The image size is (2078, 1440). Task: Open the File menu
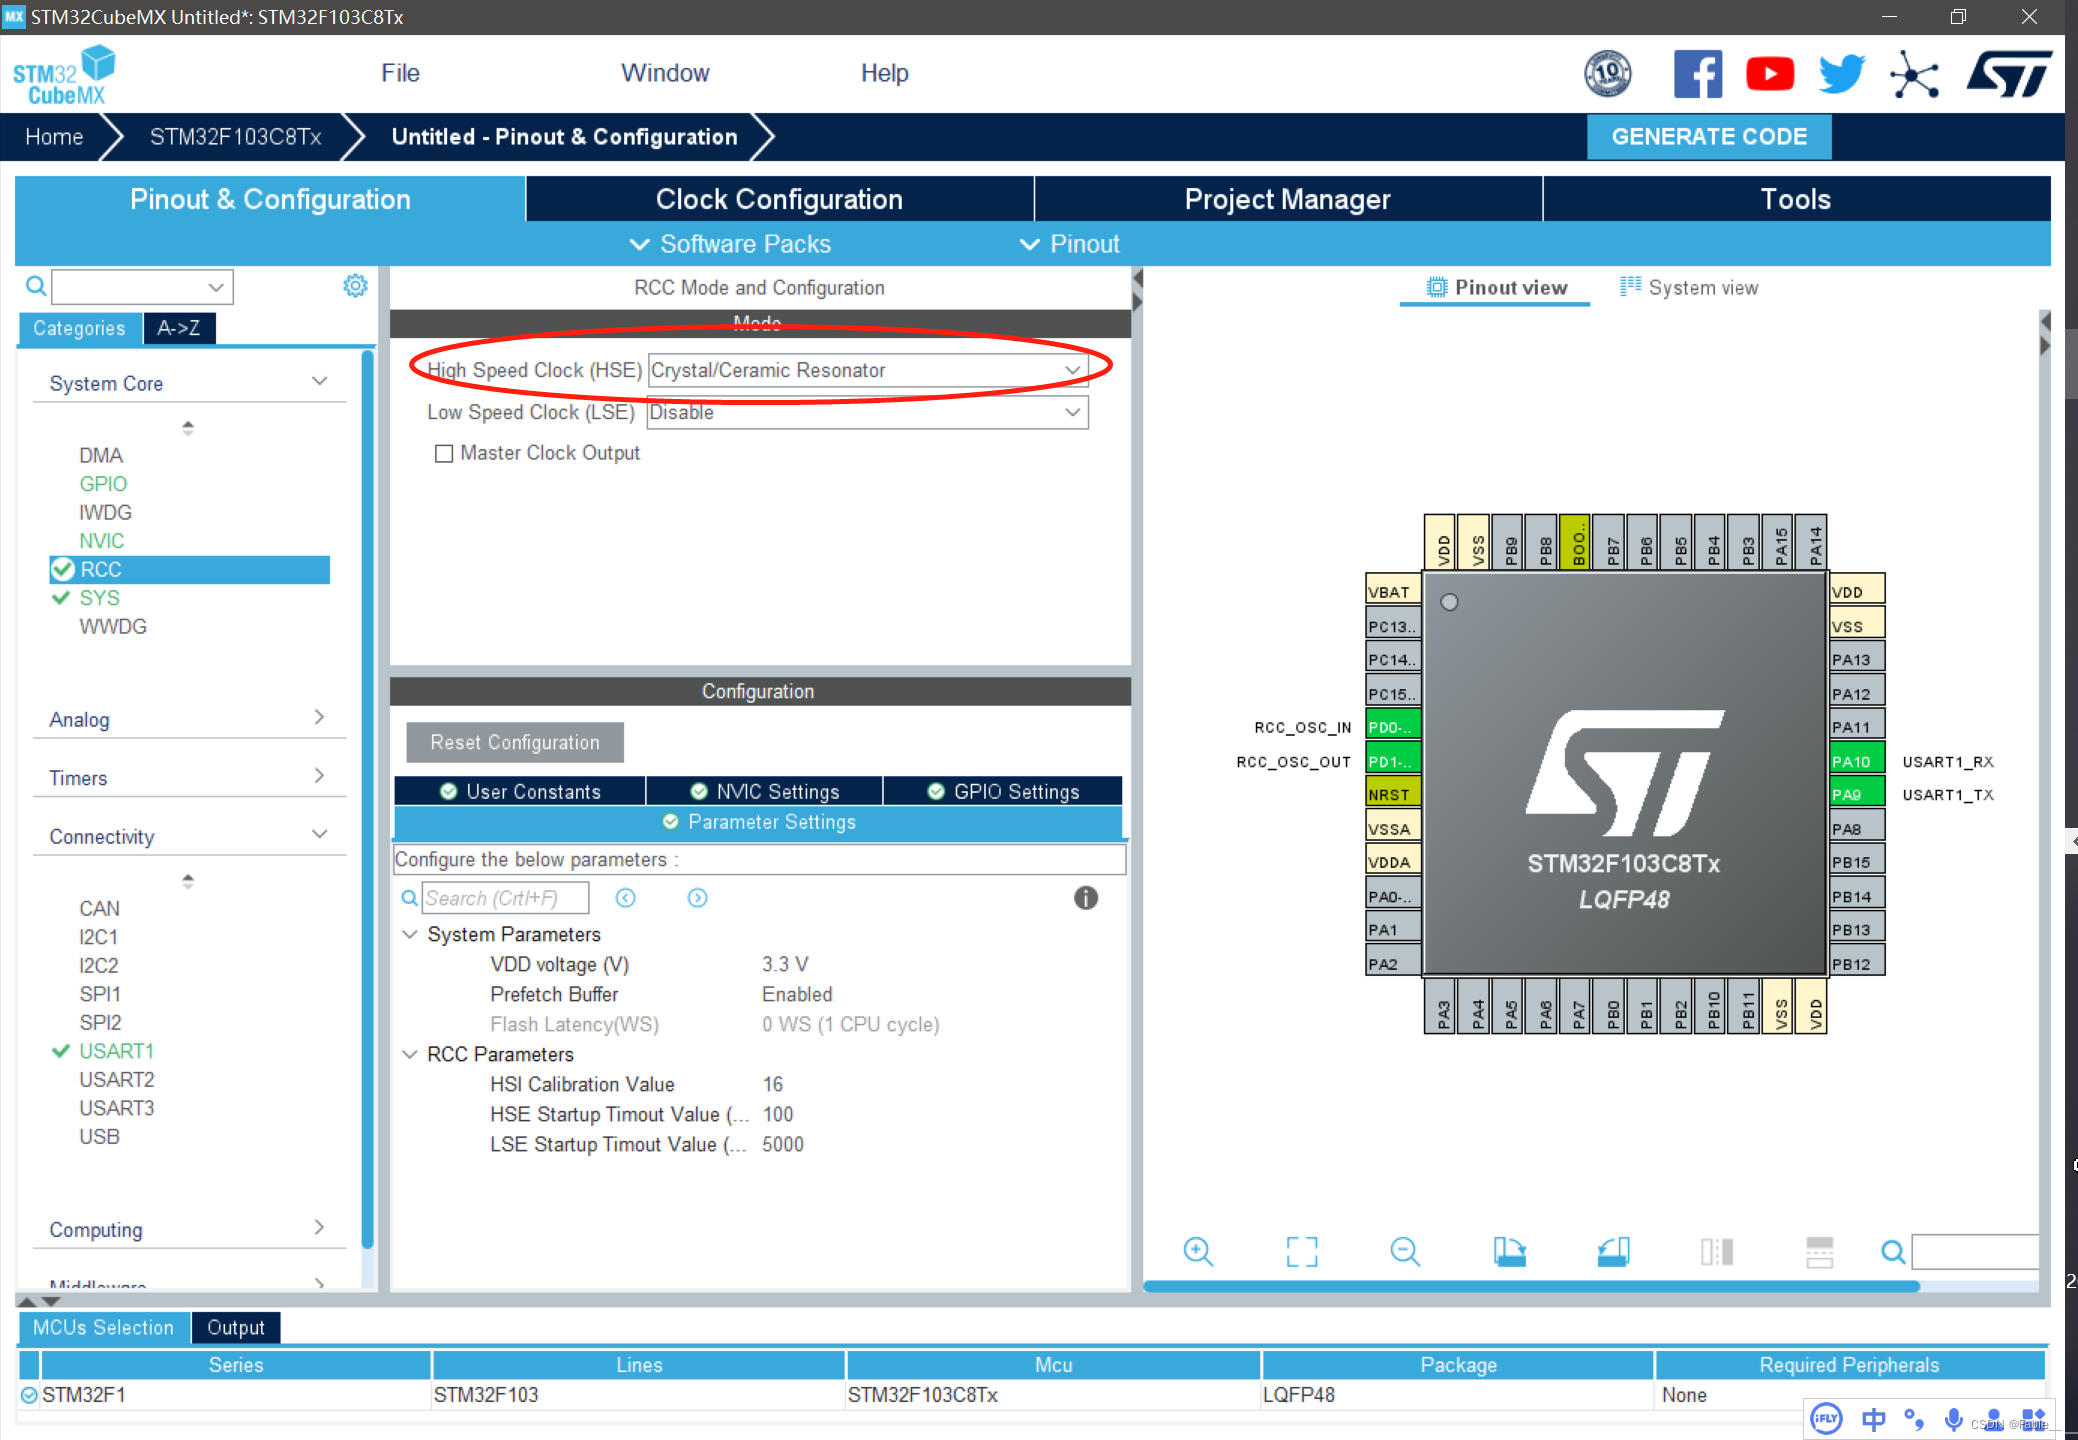pos(400,73)
